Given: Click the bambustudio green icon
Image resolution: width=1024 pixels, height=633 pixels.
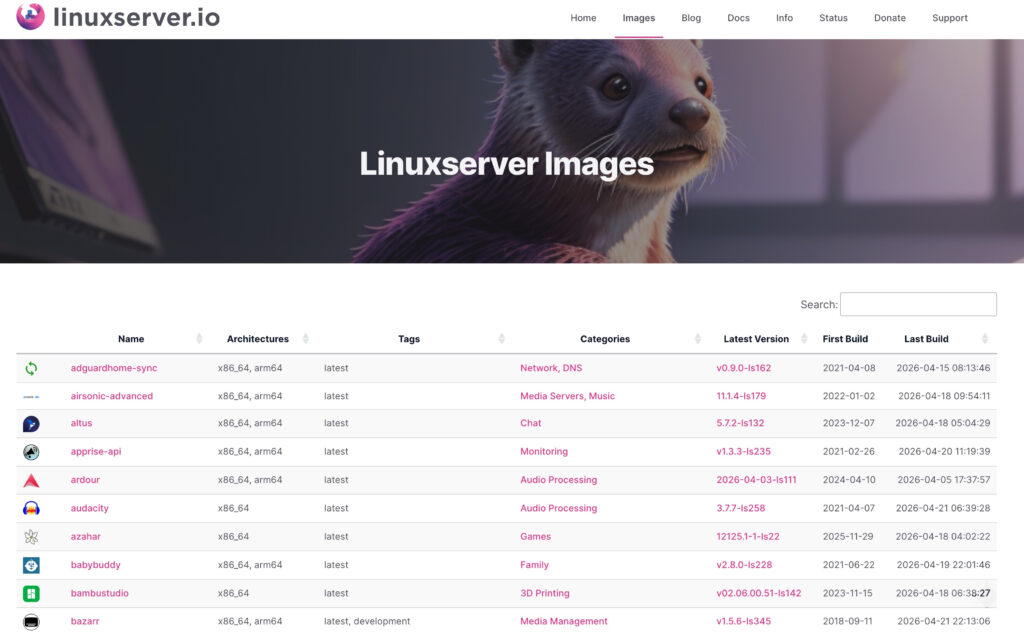Looking at the screenshot, I should click(x=31, y=593).
